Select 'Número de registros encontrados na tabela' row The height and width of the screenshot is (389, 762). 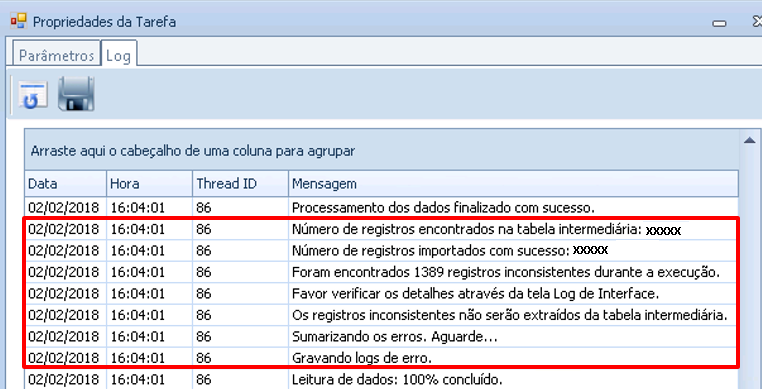381,230
